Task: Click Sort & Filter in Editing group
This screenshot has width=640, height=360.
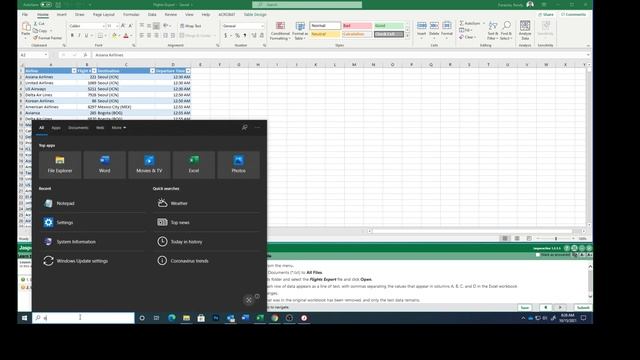Action: point(493,31)
